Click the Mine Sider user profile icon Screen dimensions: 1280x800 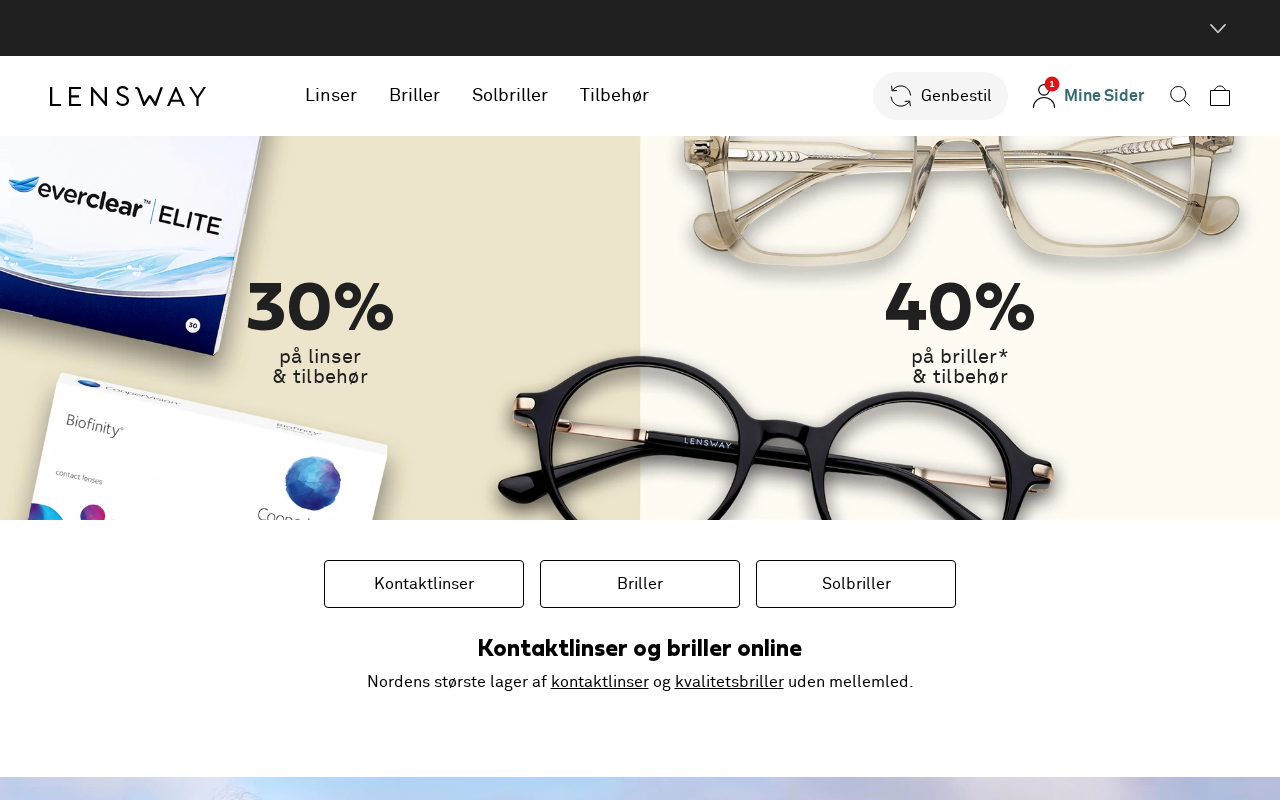(1044, 96)
